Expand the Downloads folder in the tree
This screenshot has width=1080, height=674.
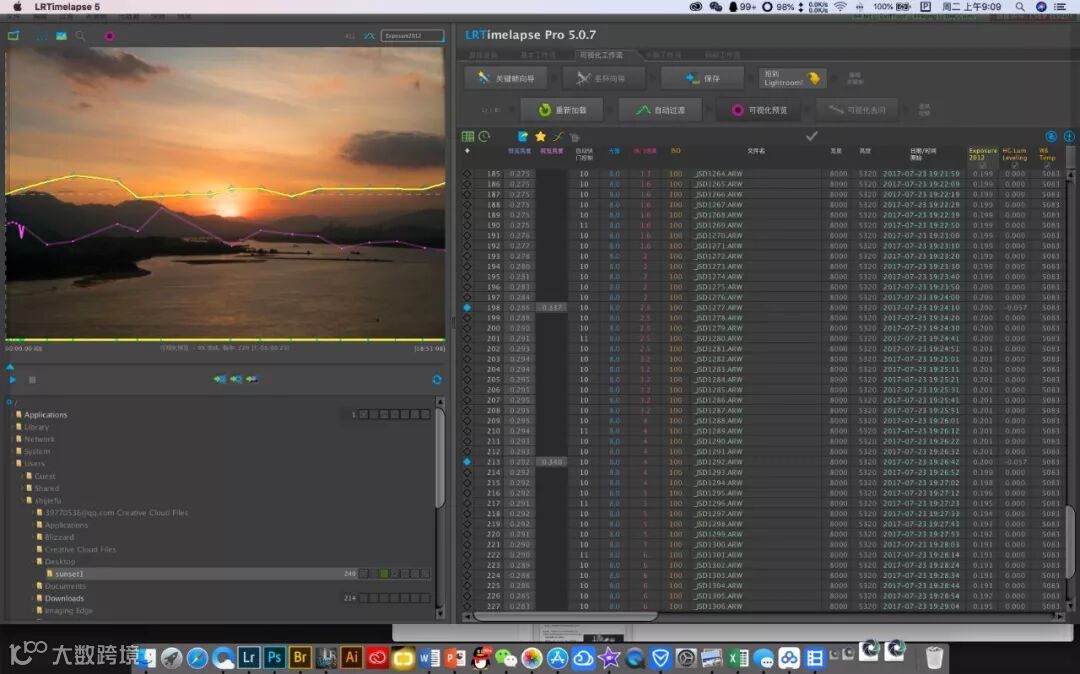(x=33, y=598)
